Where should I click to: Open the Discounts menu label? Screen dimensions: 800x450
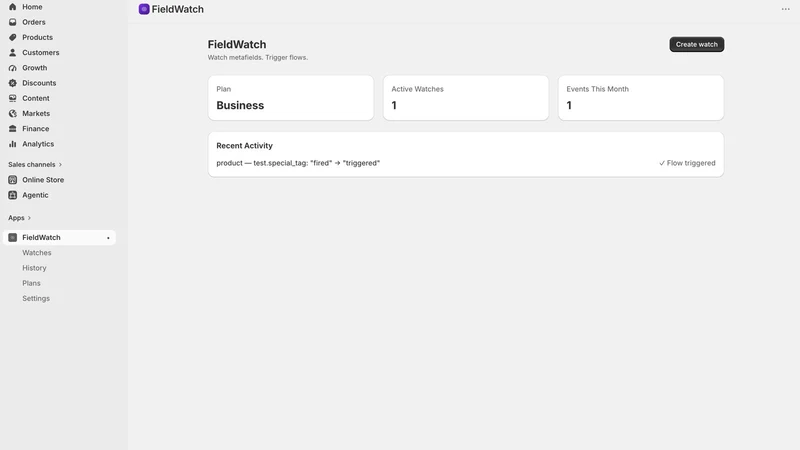coord(39,83)
